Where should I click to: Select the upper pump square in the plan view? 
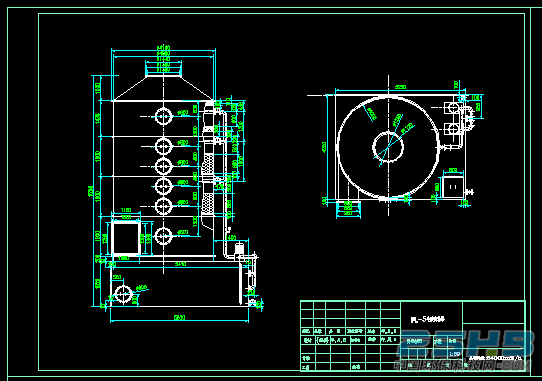coord(452,108)
